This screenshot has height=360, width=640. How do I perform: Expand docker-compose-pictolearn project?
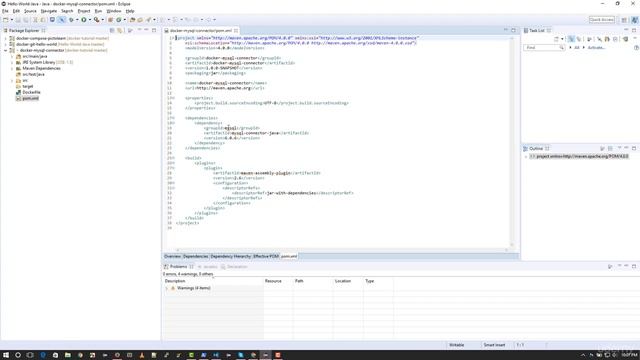point(6,38)
